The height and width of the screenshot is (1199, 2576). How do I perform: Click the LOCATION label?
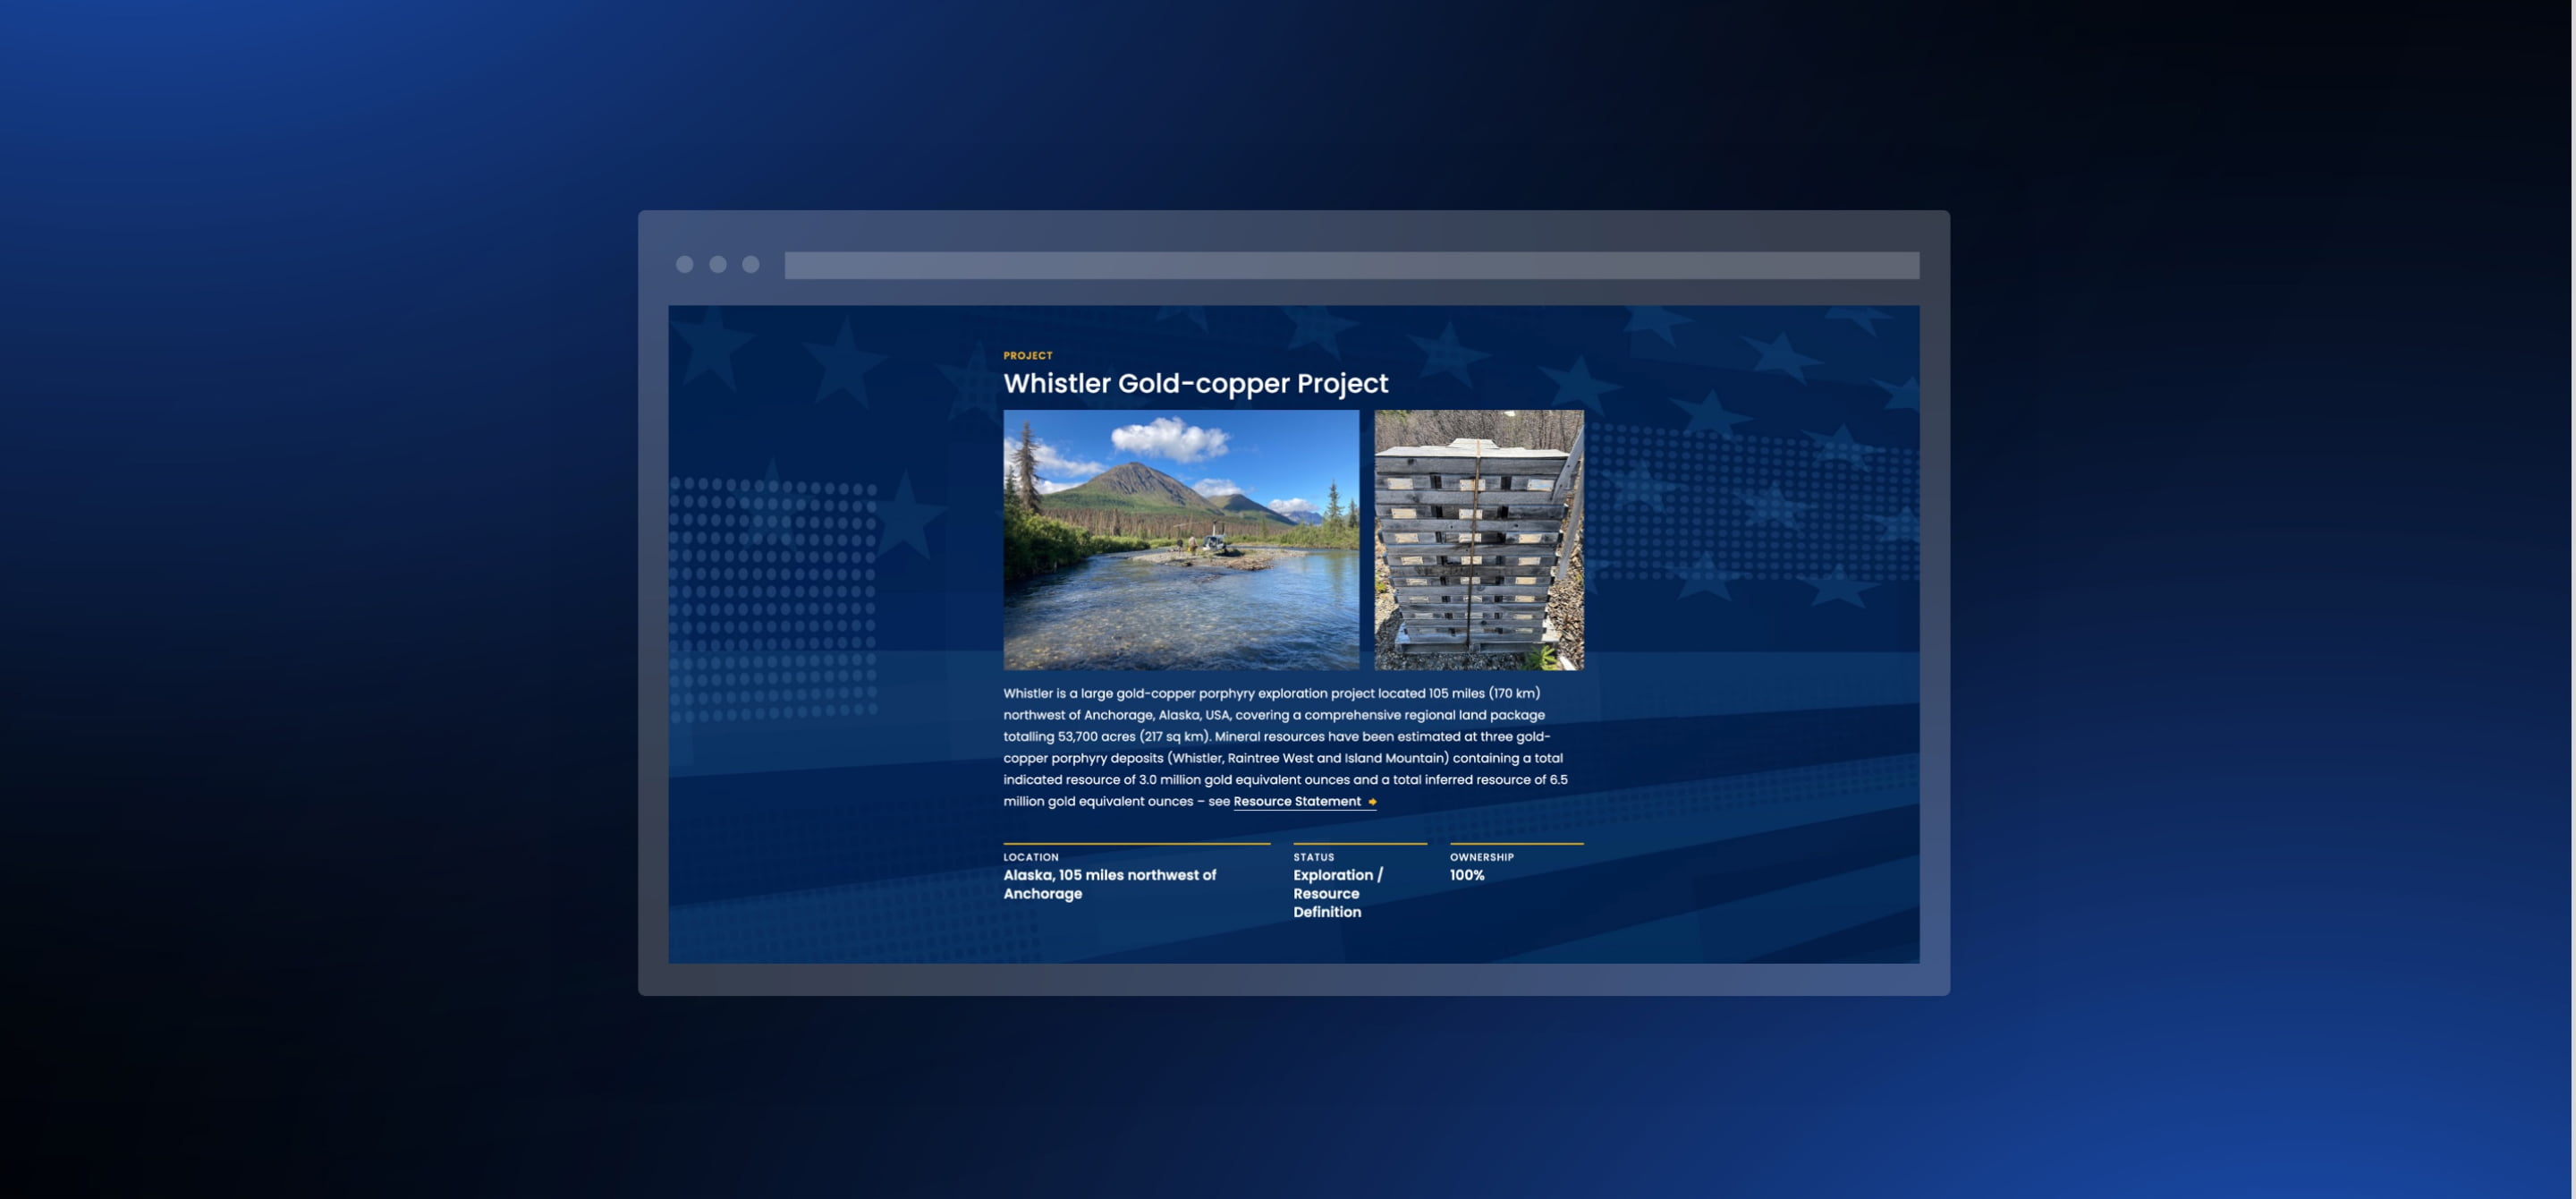1030,857
